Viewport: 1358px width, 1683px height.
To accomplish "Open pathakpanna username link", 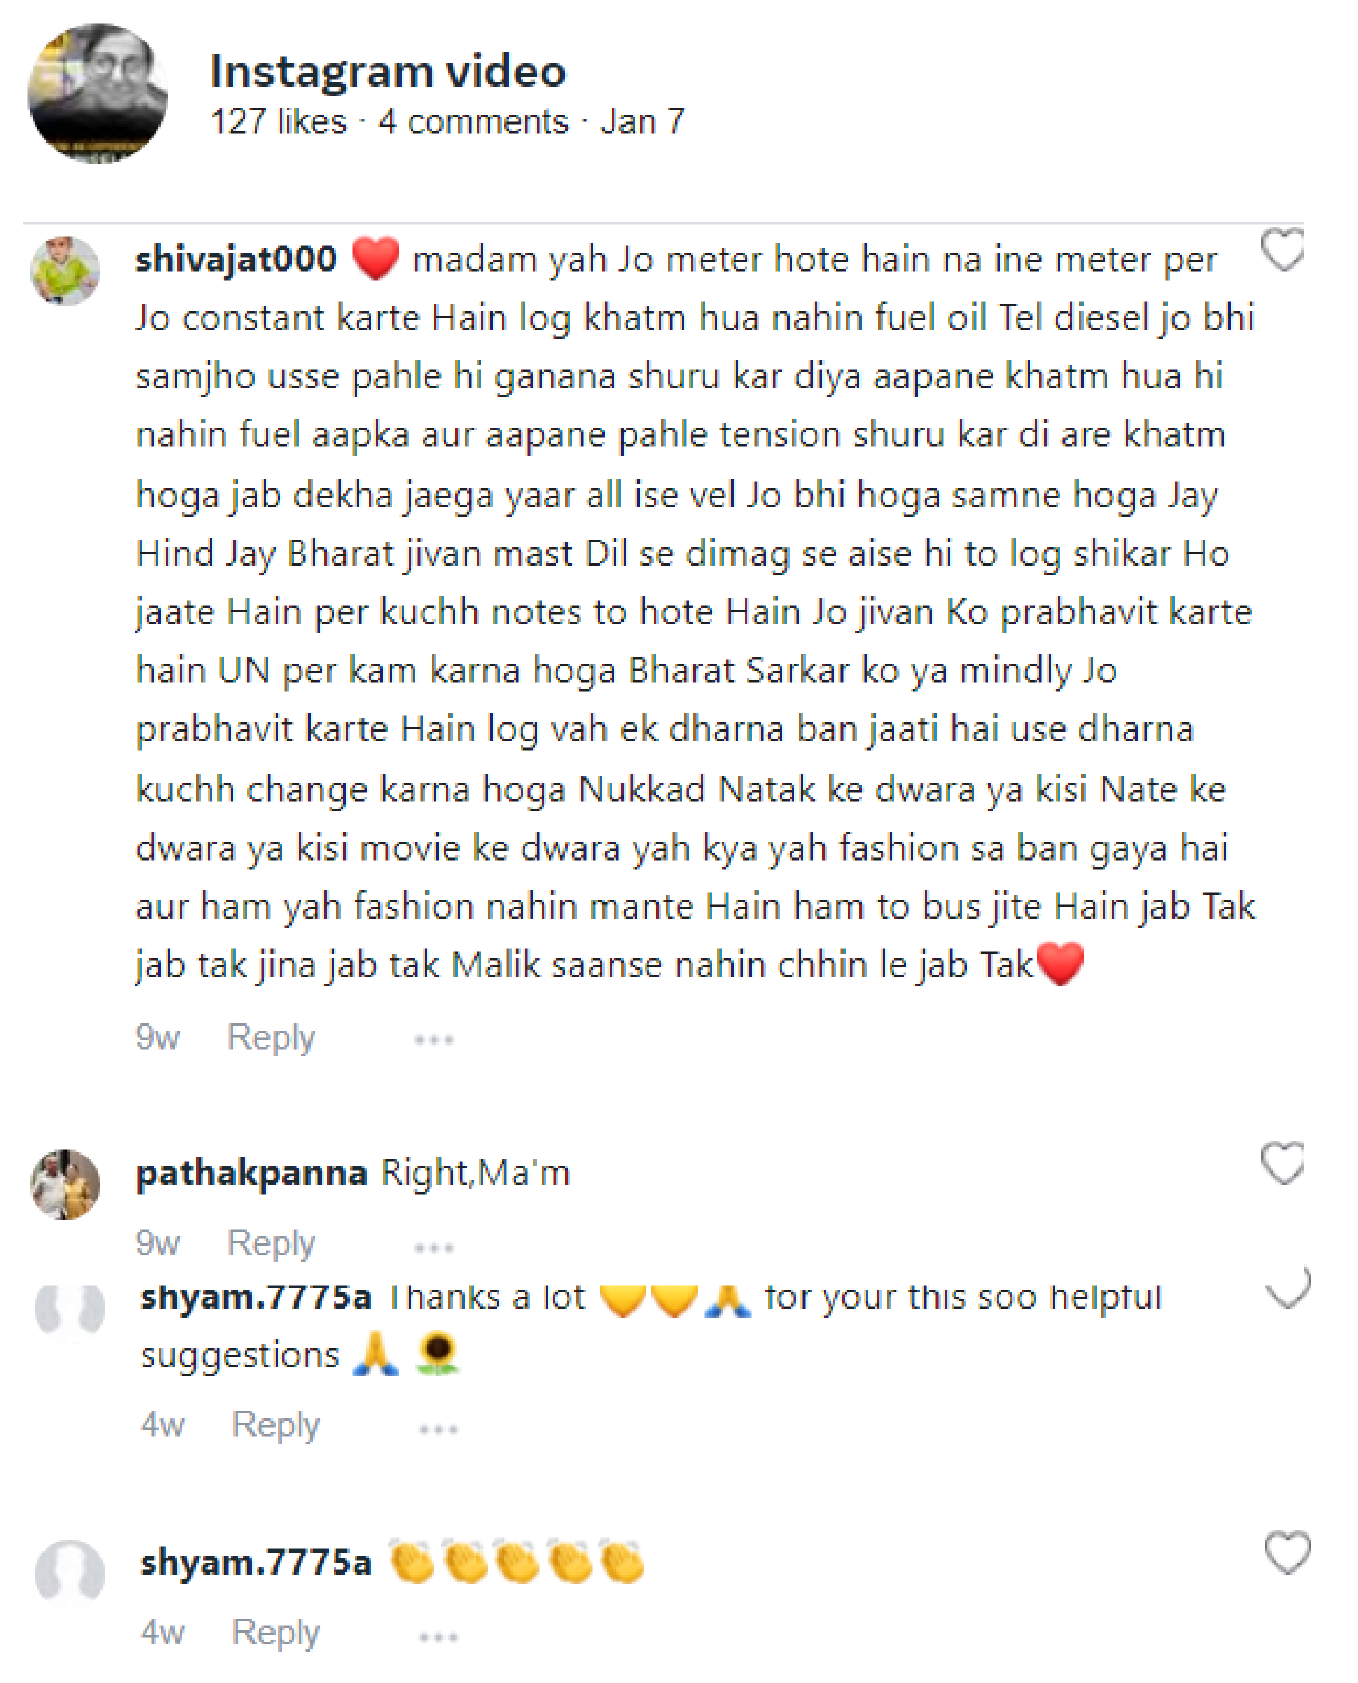I will click(x=252, y=1172).
